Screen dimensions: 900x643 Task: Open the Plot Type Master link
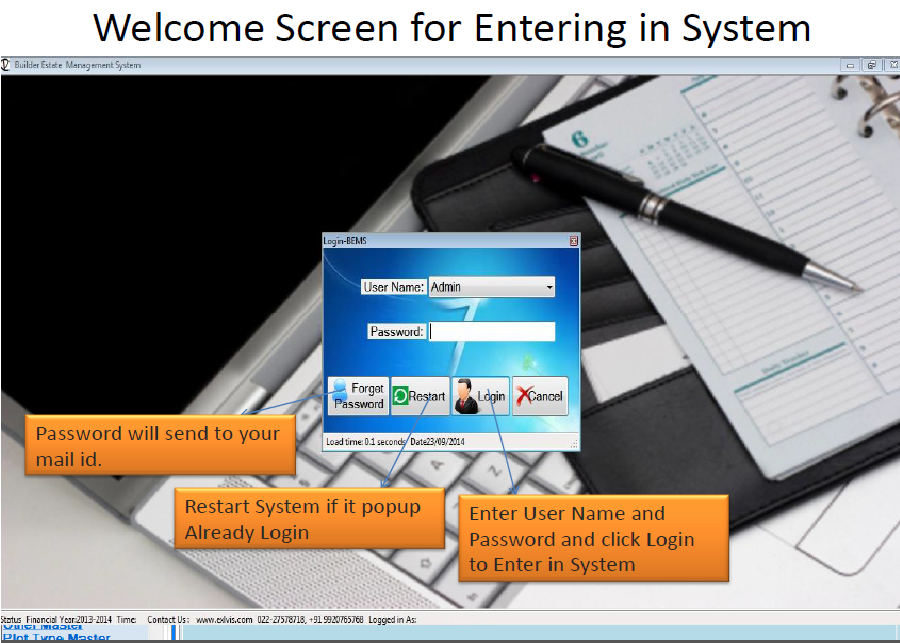pos(57,637)
